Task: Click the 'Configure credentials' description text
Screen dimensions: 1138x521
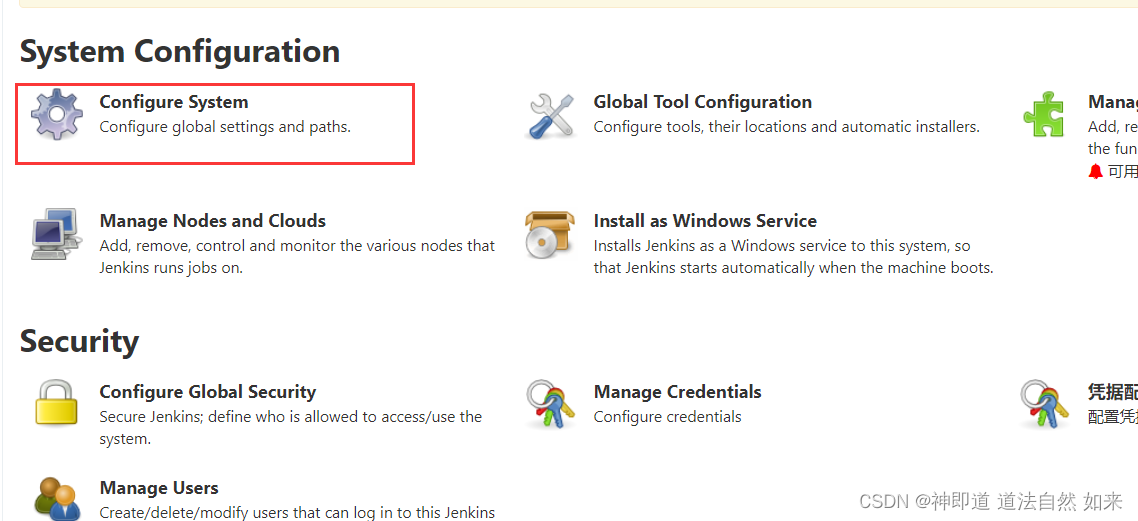Action: tap(667, 417)
